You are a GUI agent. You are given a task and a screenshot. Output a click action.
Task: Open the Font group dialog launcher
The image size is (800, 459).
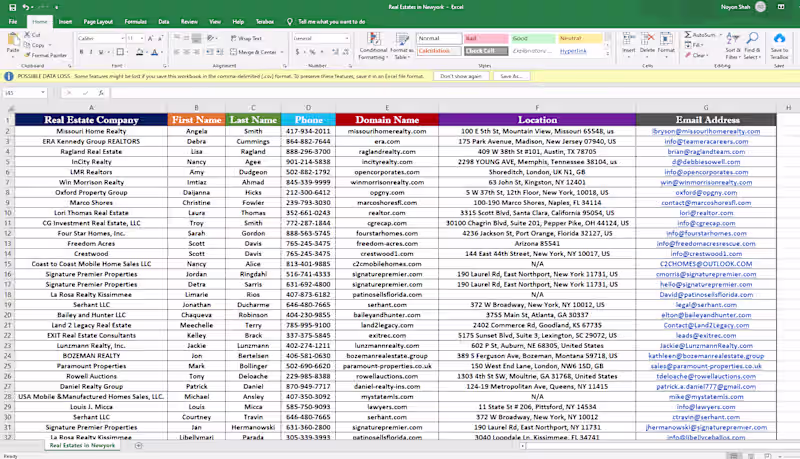pyautogui.click(x=165, y=66)
